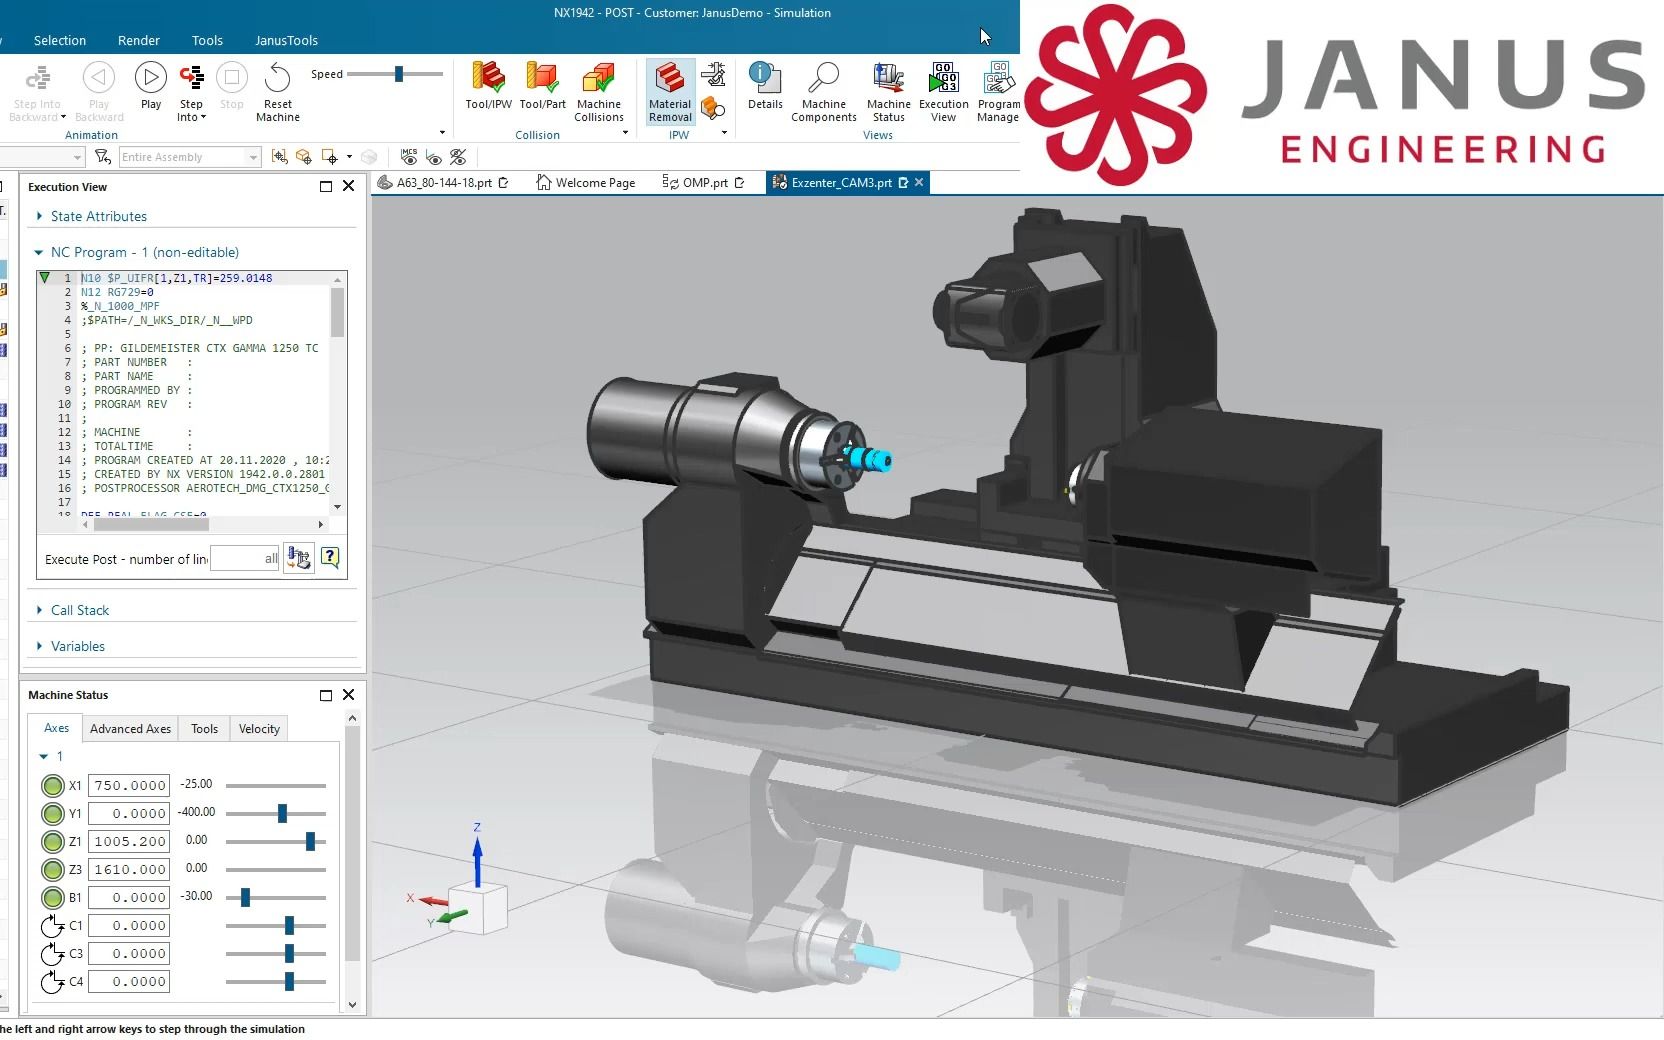Expand the Collision group options arrow
The image size is (1664, 1040).
pos(625,133)
